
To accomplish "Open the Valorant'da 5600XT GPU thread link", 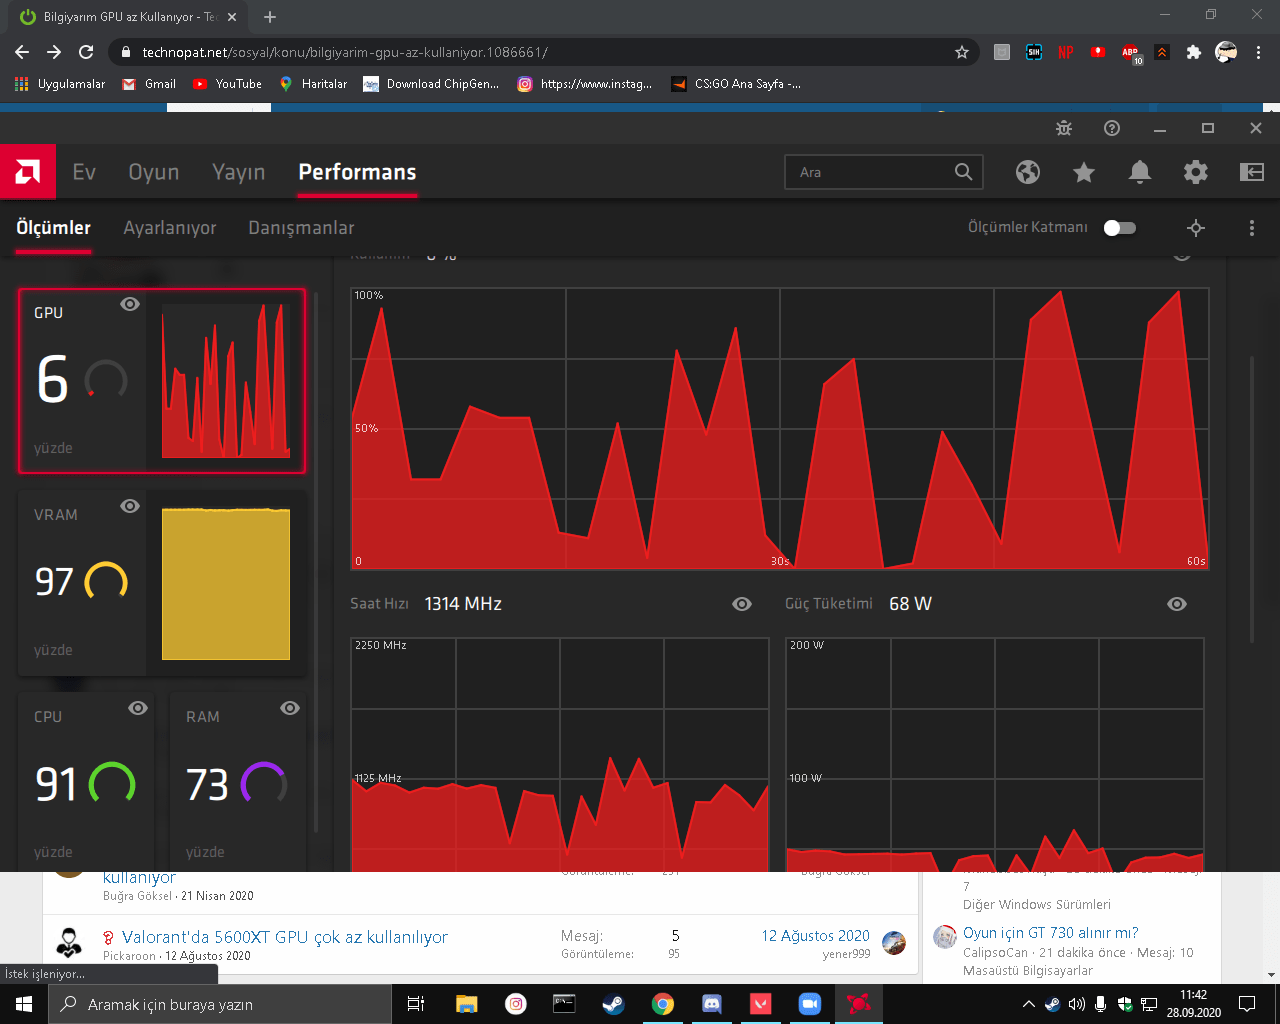I will [x=285, y=937].
